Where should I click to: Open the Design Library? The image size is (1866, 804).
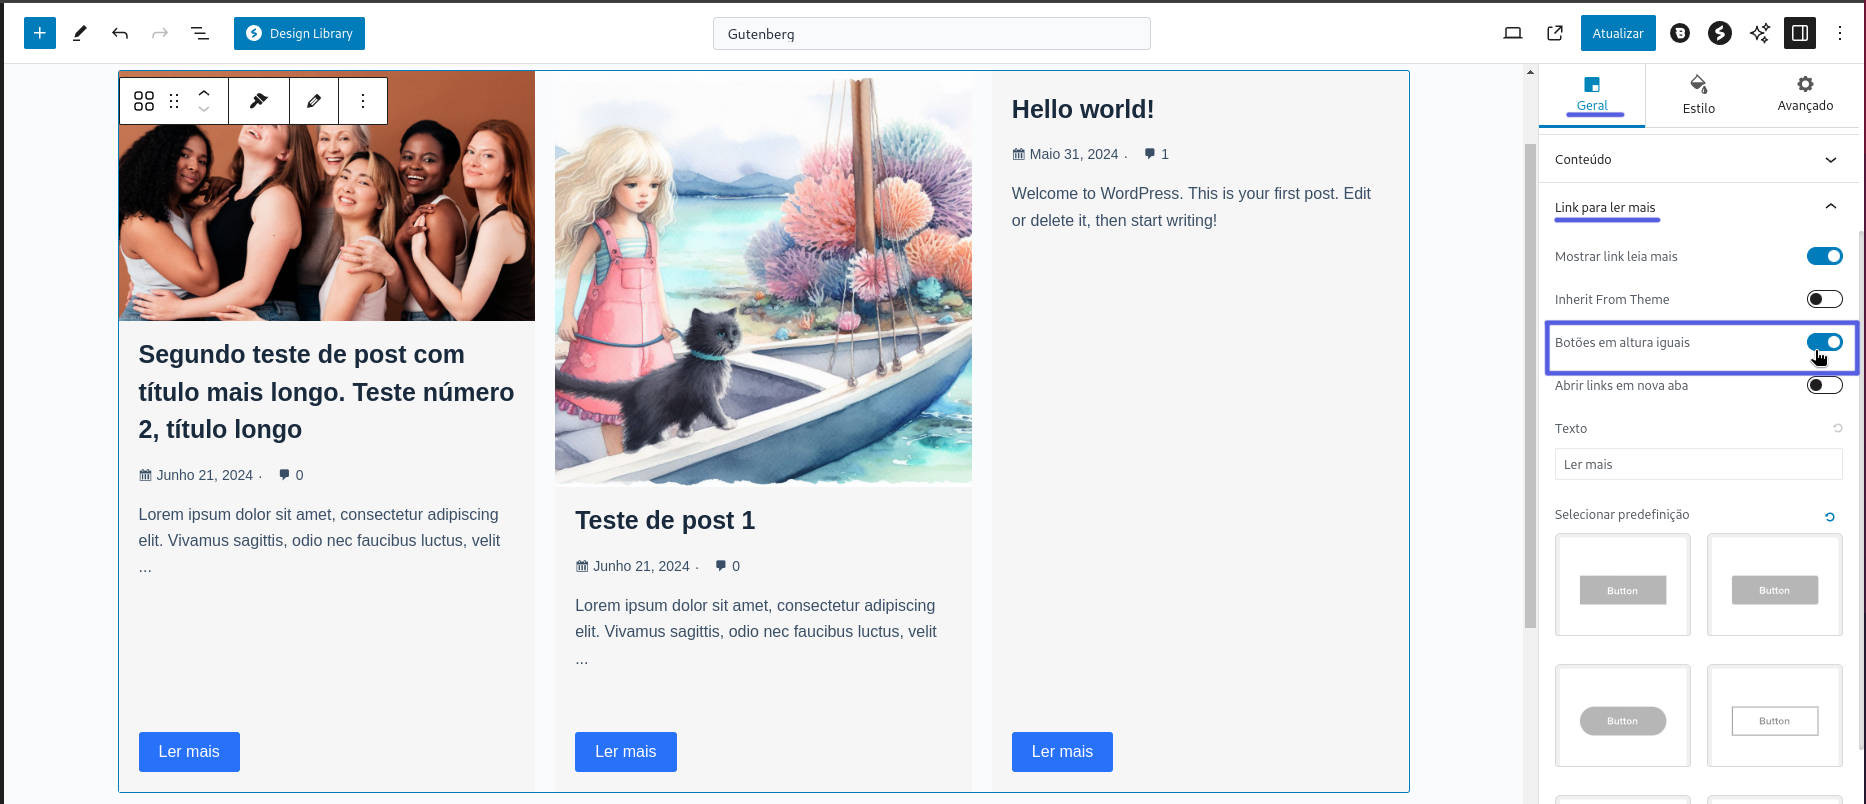[x=299, y=33]
